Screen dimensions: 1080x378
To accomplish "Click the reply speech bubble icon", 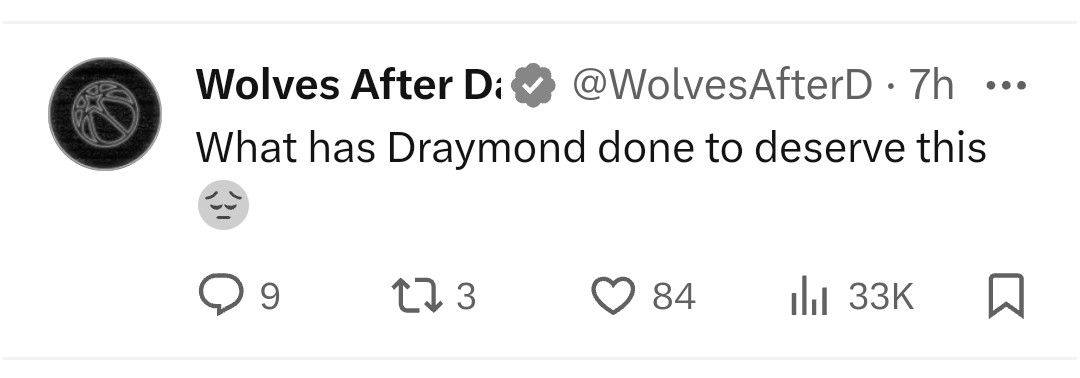I will [221, 295].
